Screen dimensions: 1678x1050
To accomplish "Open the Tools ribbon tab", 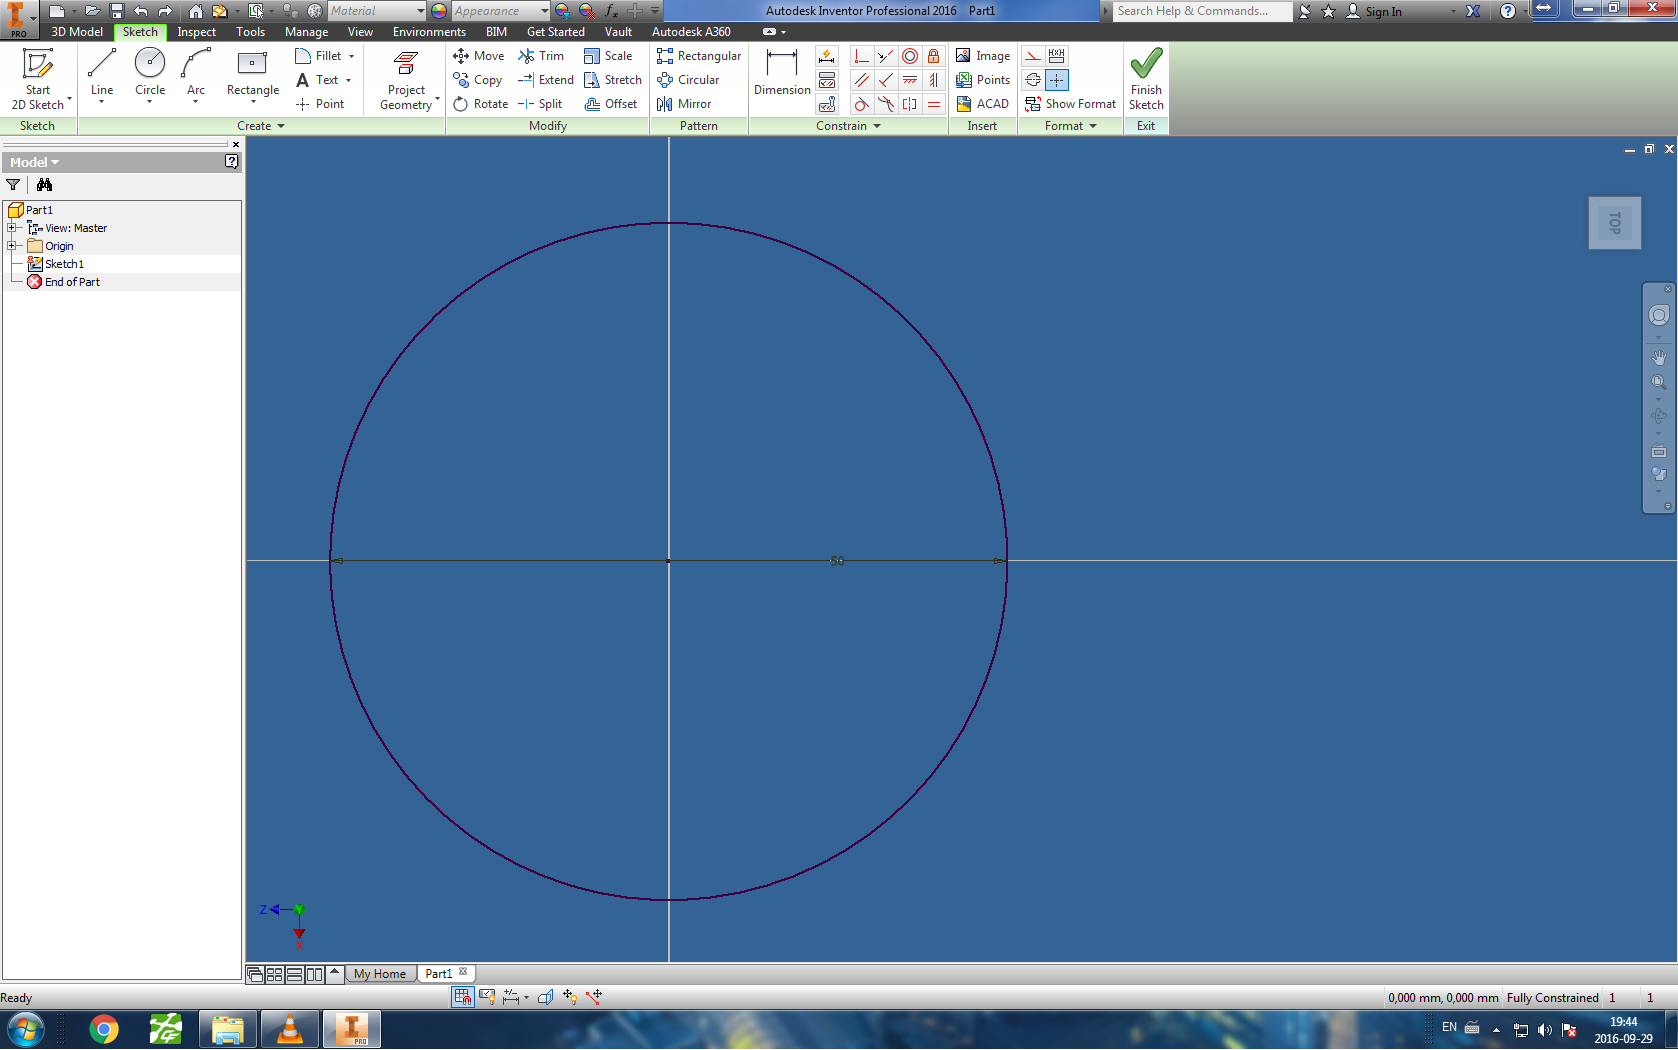I will pyautogui.click(x=250, y=32).
